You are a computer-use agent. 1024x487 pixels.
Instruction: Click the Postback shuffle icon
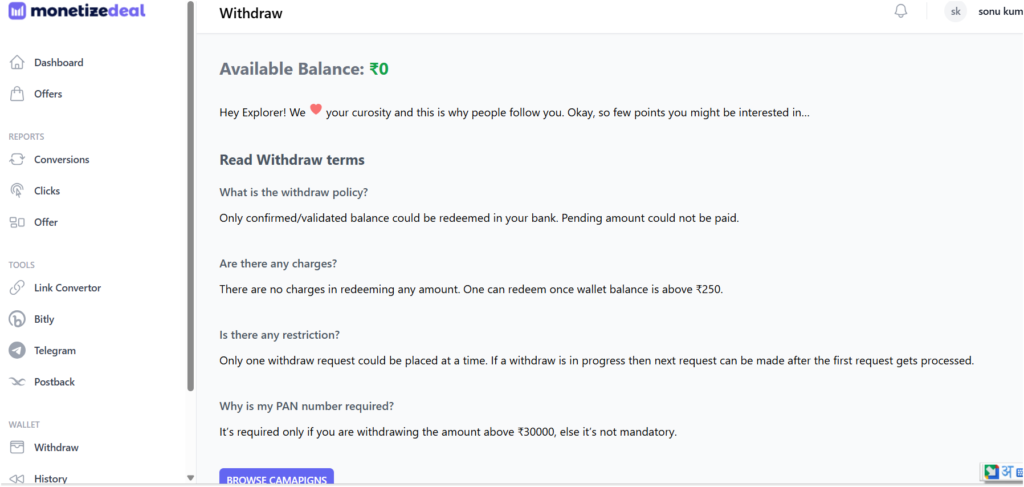click(x=17, y=382)
